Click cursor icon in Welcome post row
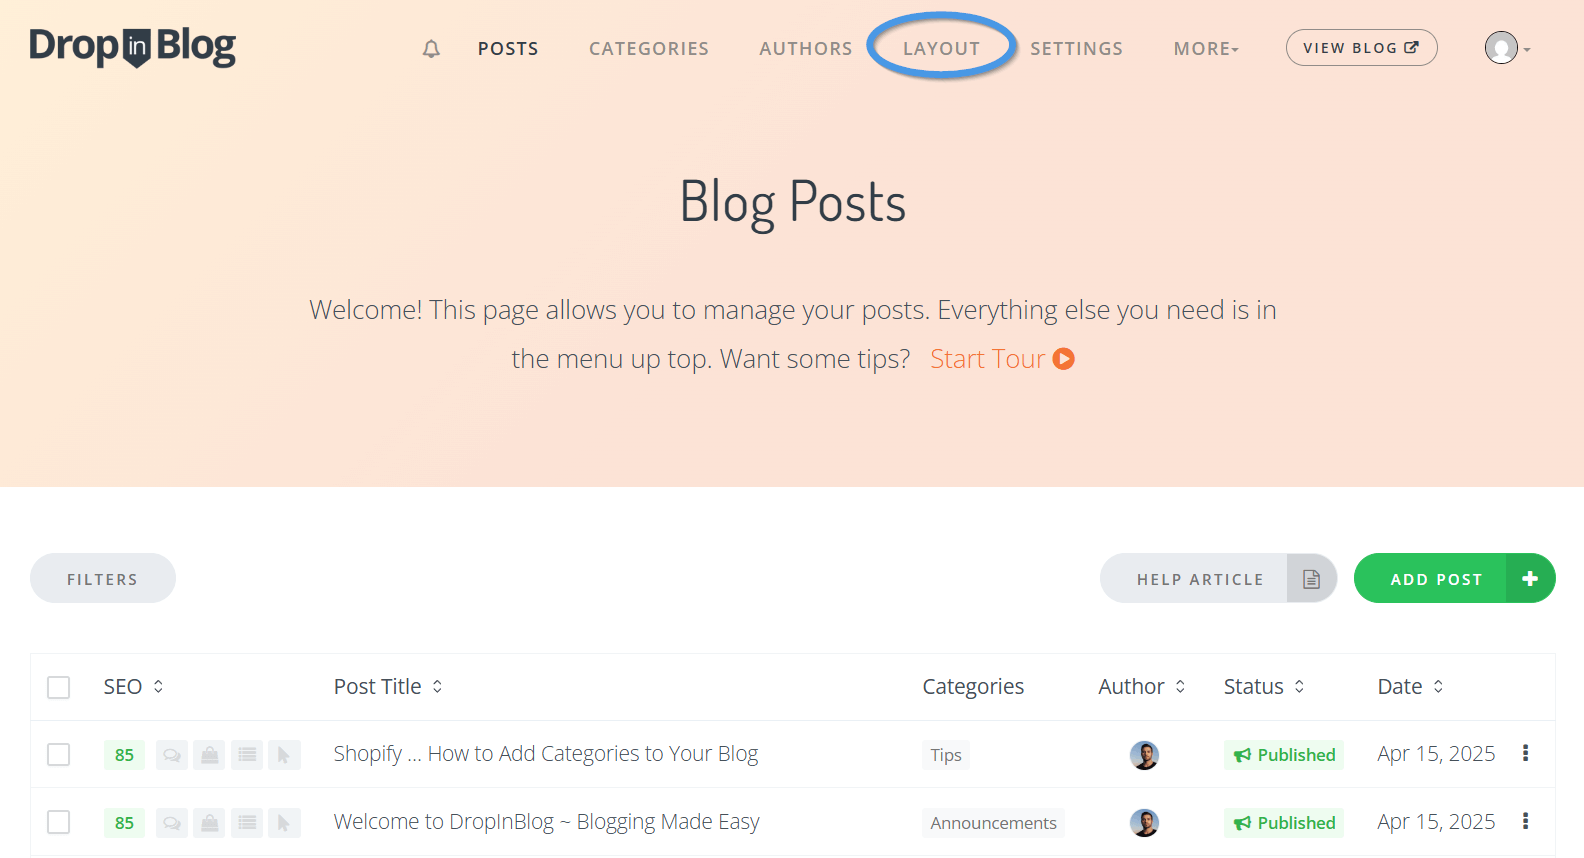This screenshot has height=858, width=1584. click(284, 823)
